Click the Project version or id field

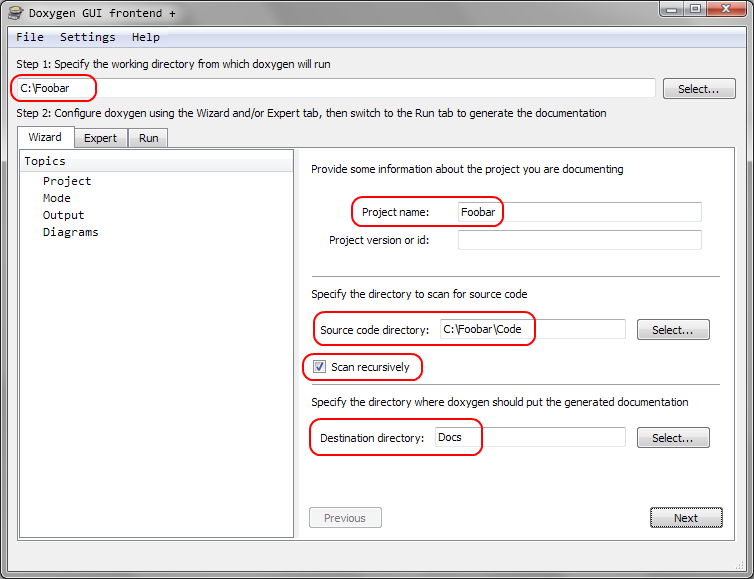click(x=579, y=240)
